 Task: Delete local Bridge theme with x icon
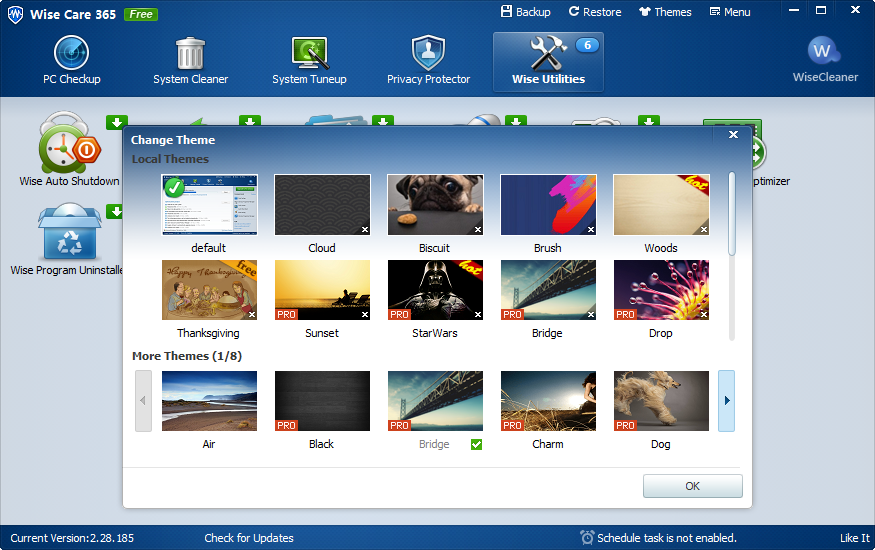(590, 315)
